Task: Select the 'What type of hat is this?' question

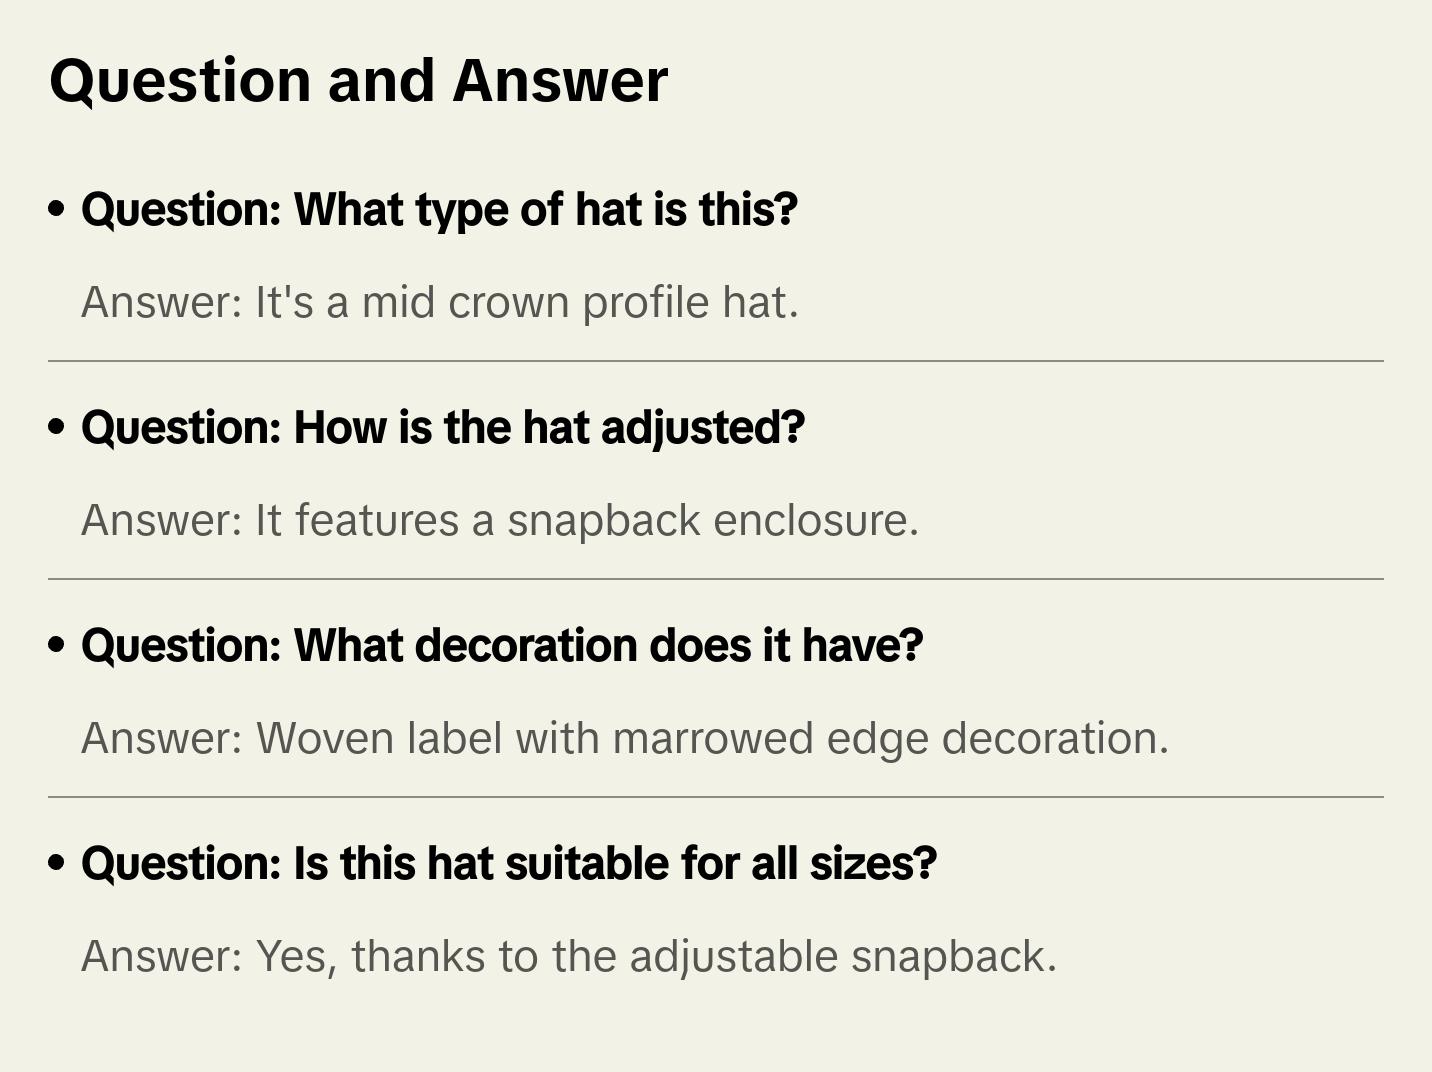Action: click(439, 210)
